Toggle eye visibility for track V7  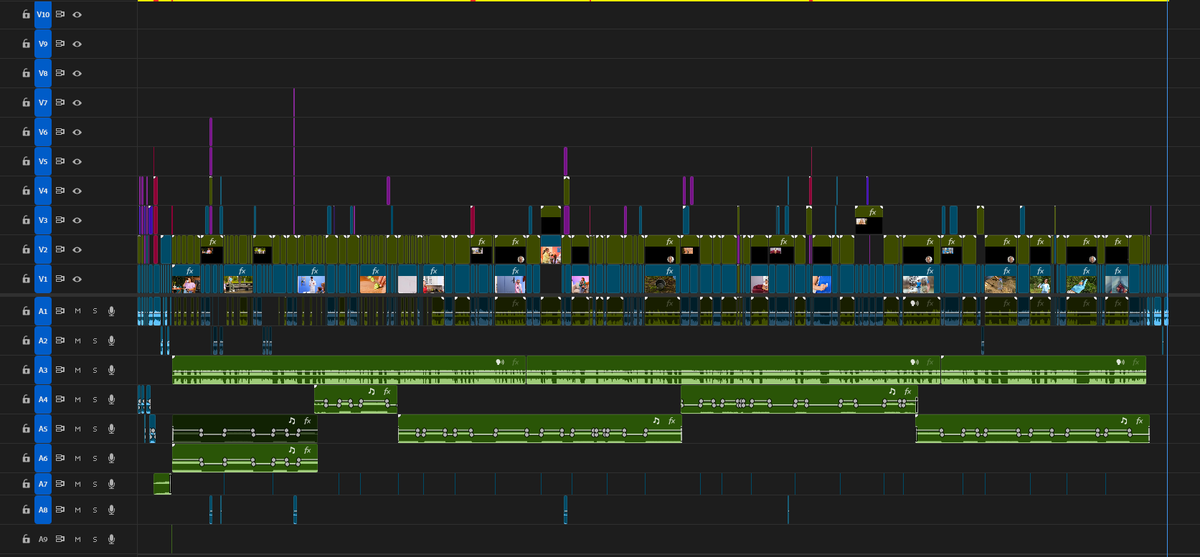point(77,103)
